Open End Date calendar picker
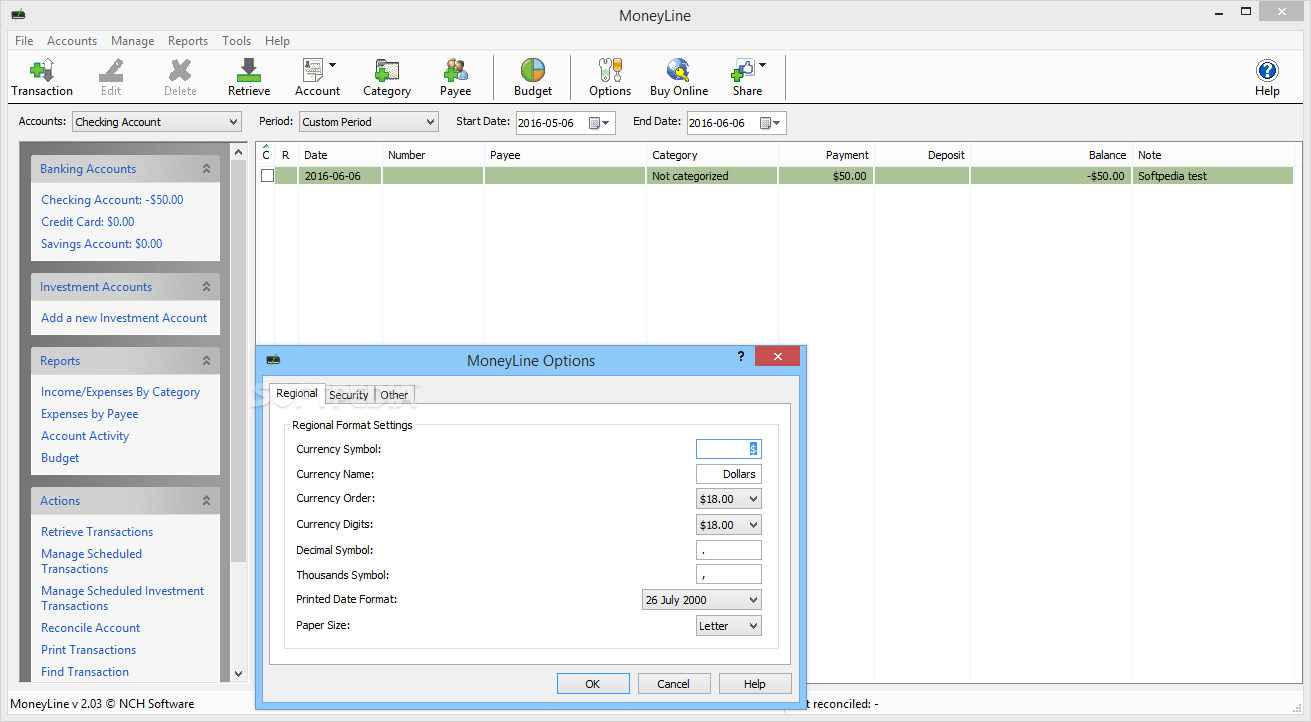 click(x=771, y=123)
